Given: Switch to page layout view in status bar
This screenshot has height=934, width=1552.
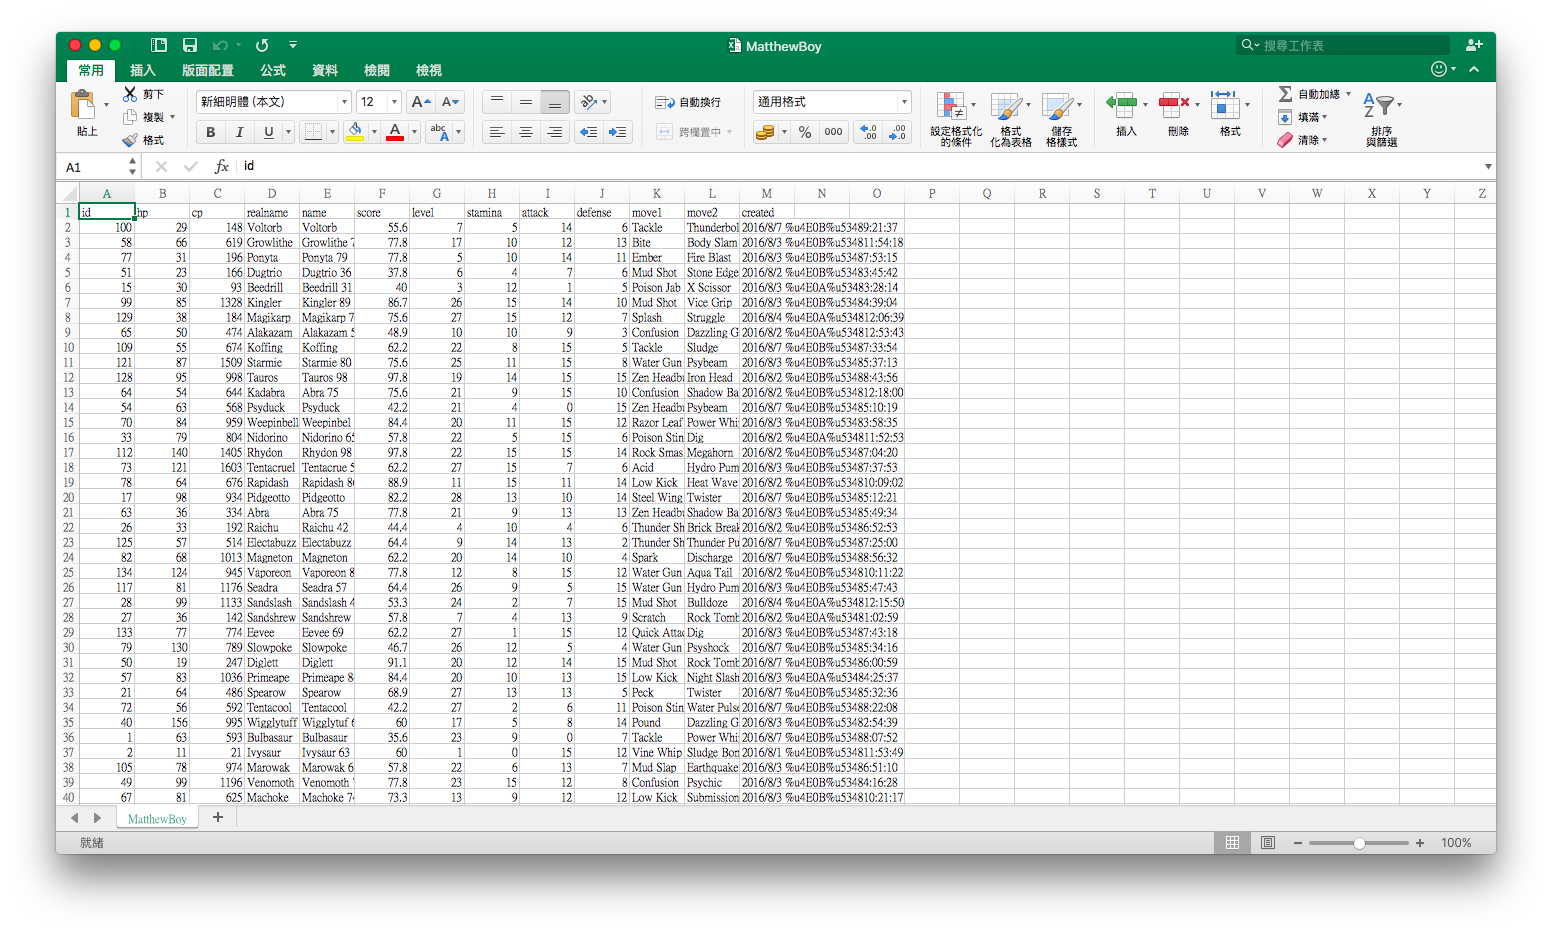Looking at the screenshot, I should click(x=1268, y=843).
